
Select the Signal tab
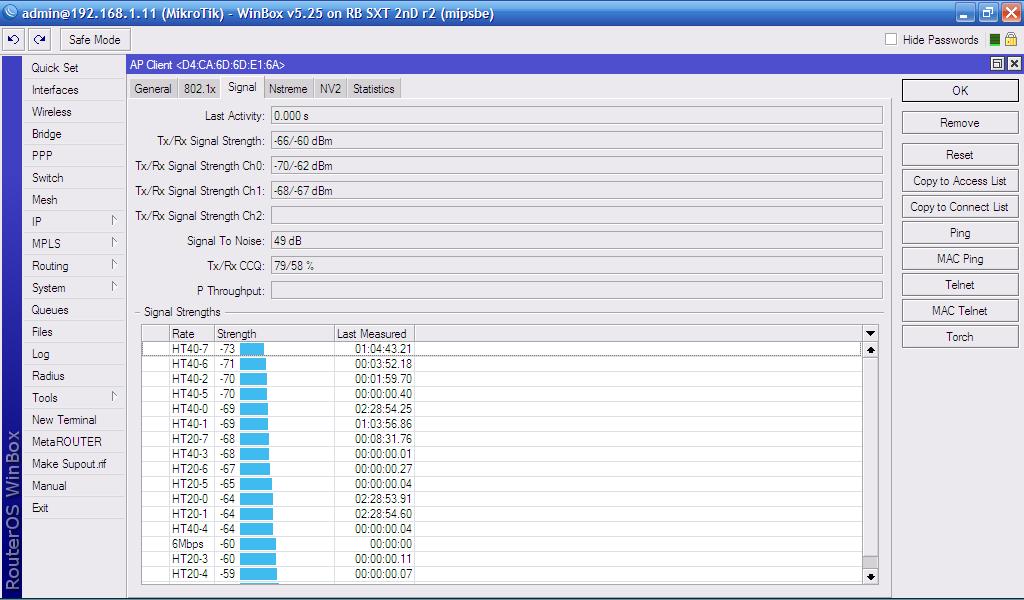(x=242, y=87)
